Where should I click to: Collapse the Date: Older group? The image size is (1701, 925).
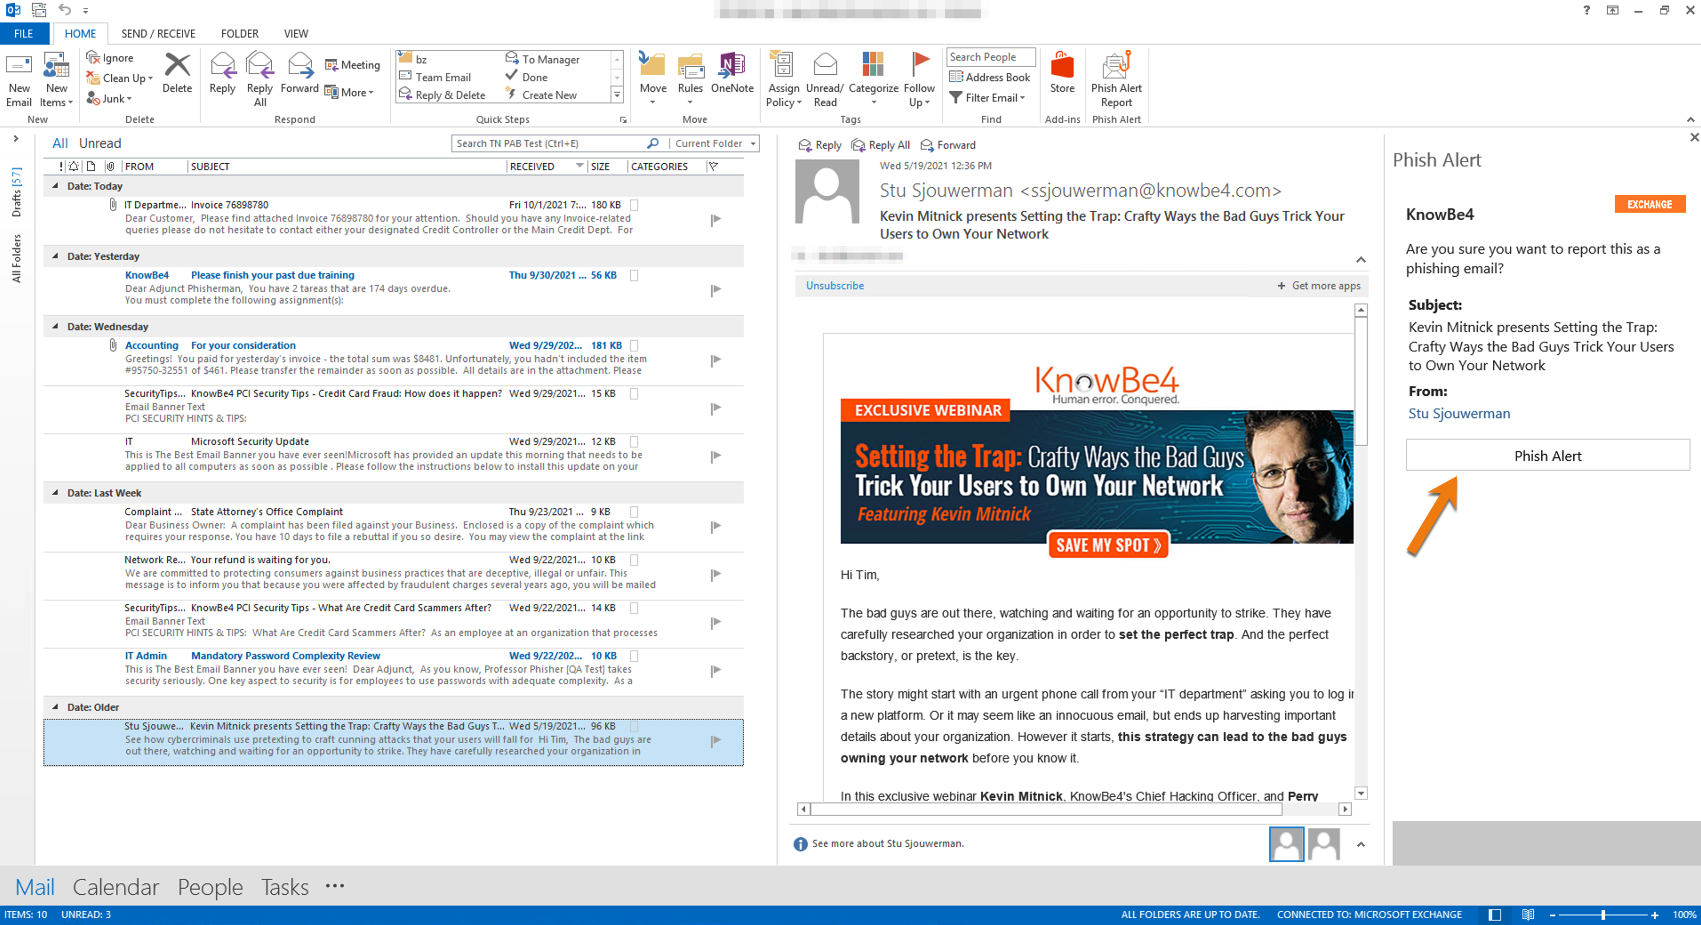(55, 707)
